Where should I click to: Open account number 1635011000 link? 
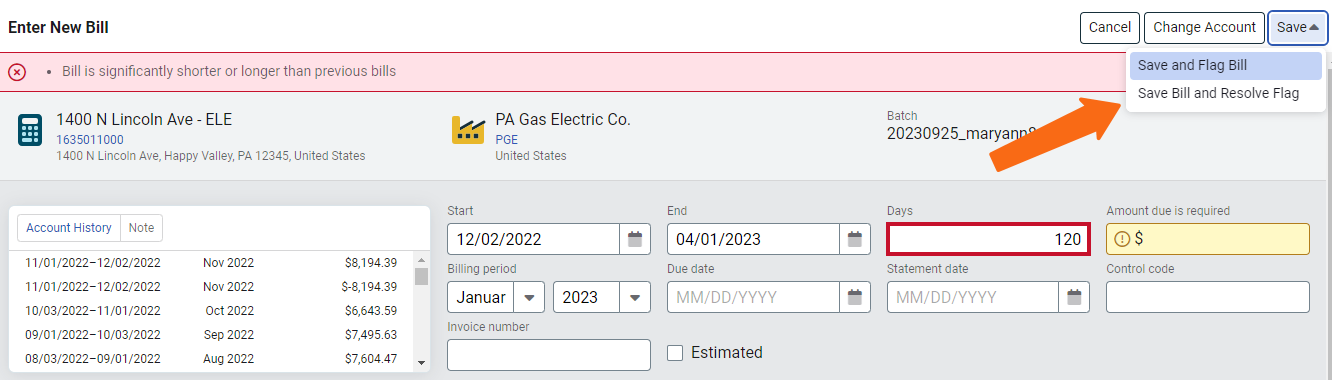point(90,140)
